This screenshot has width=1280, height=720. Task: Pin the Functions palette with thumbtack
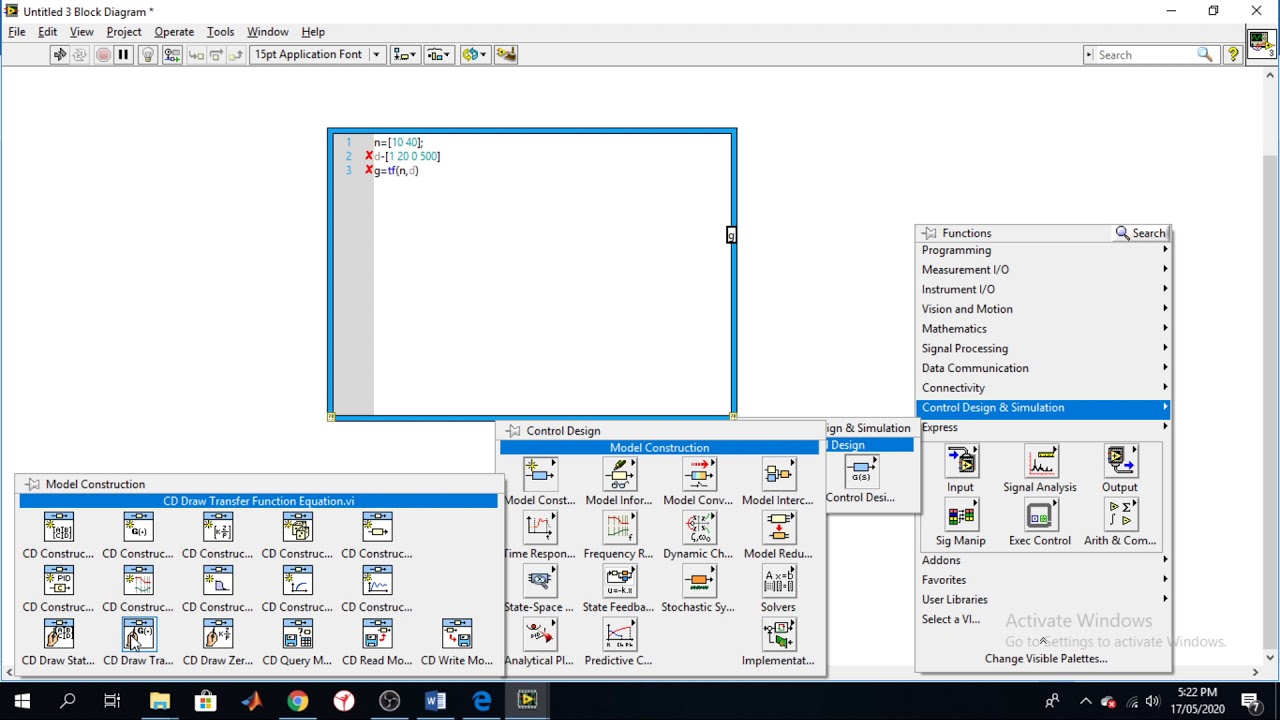click(930, 233)
